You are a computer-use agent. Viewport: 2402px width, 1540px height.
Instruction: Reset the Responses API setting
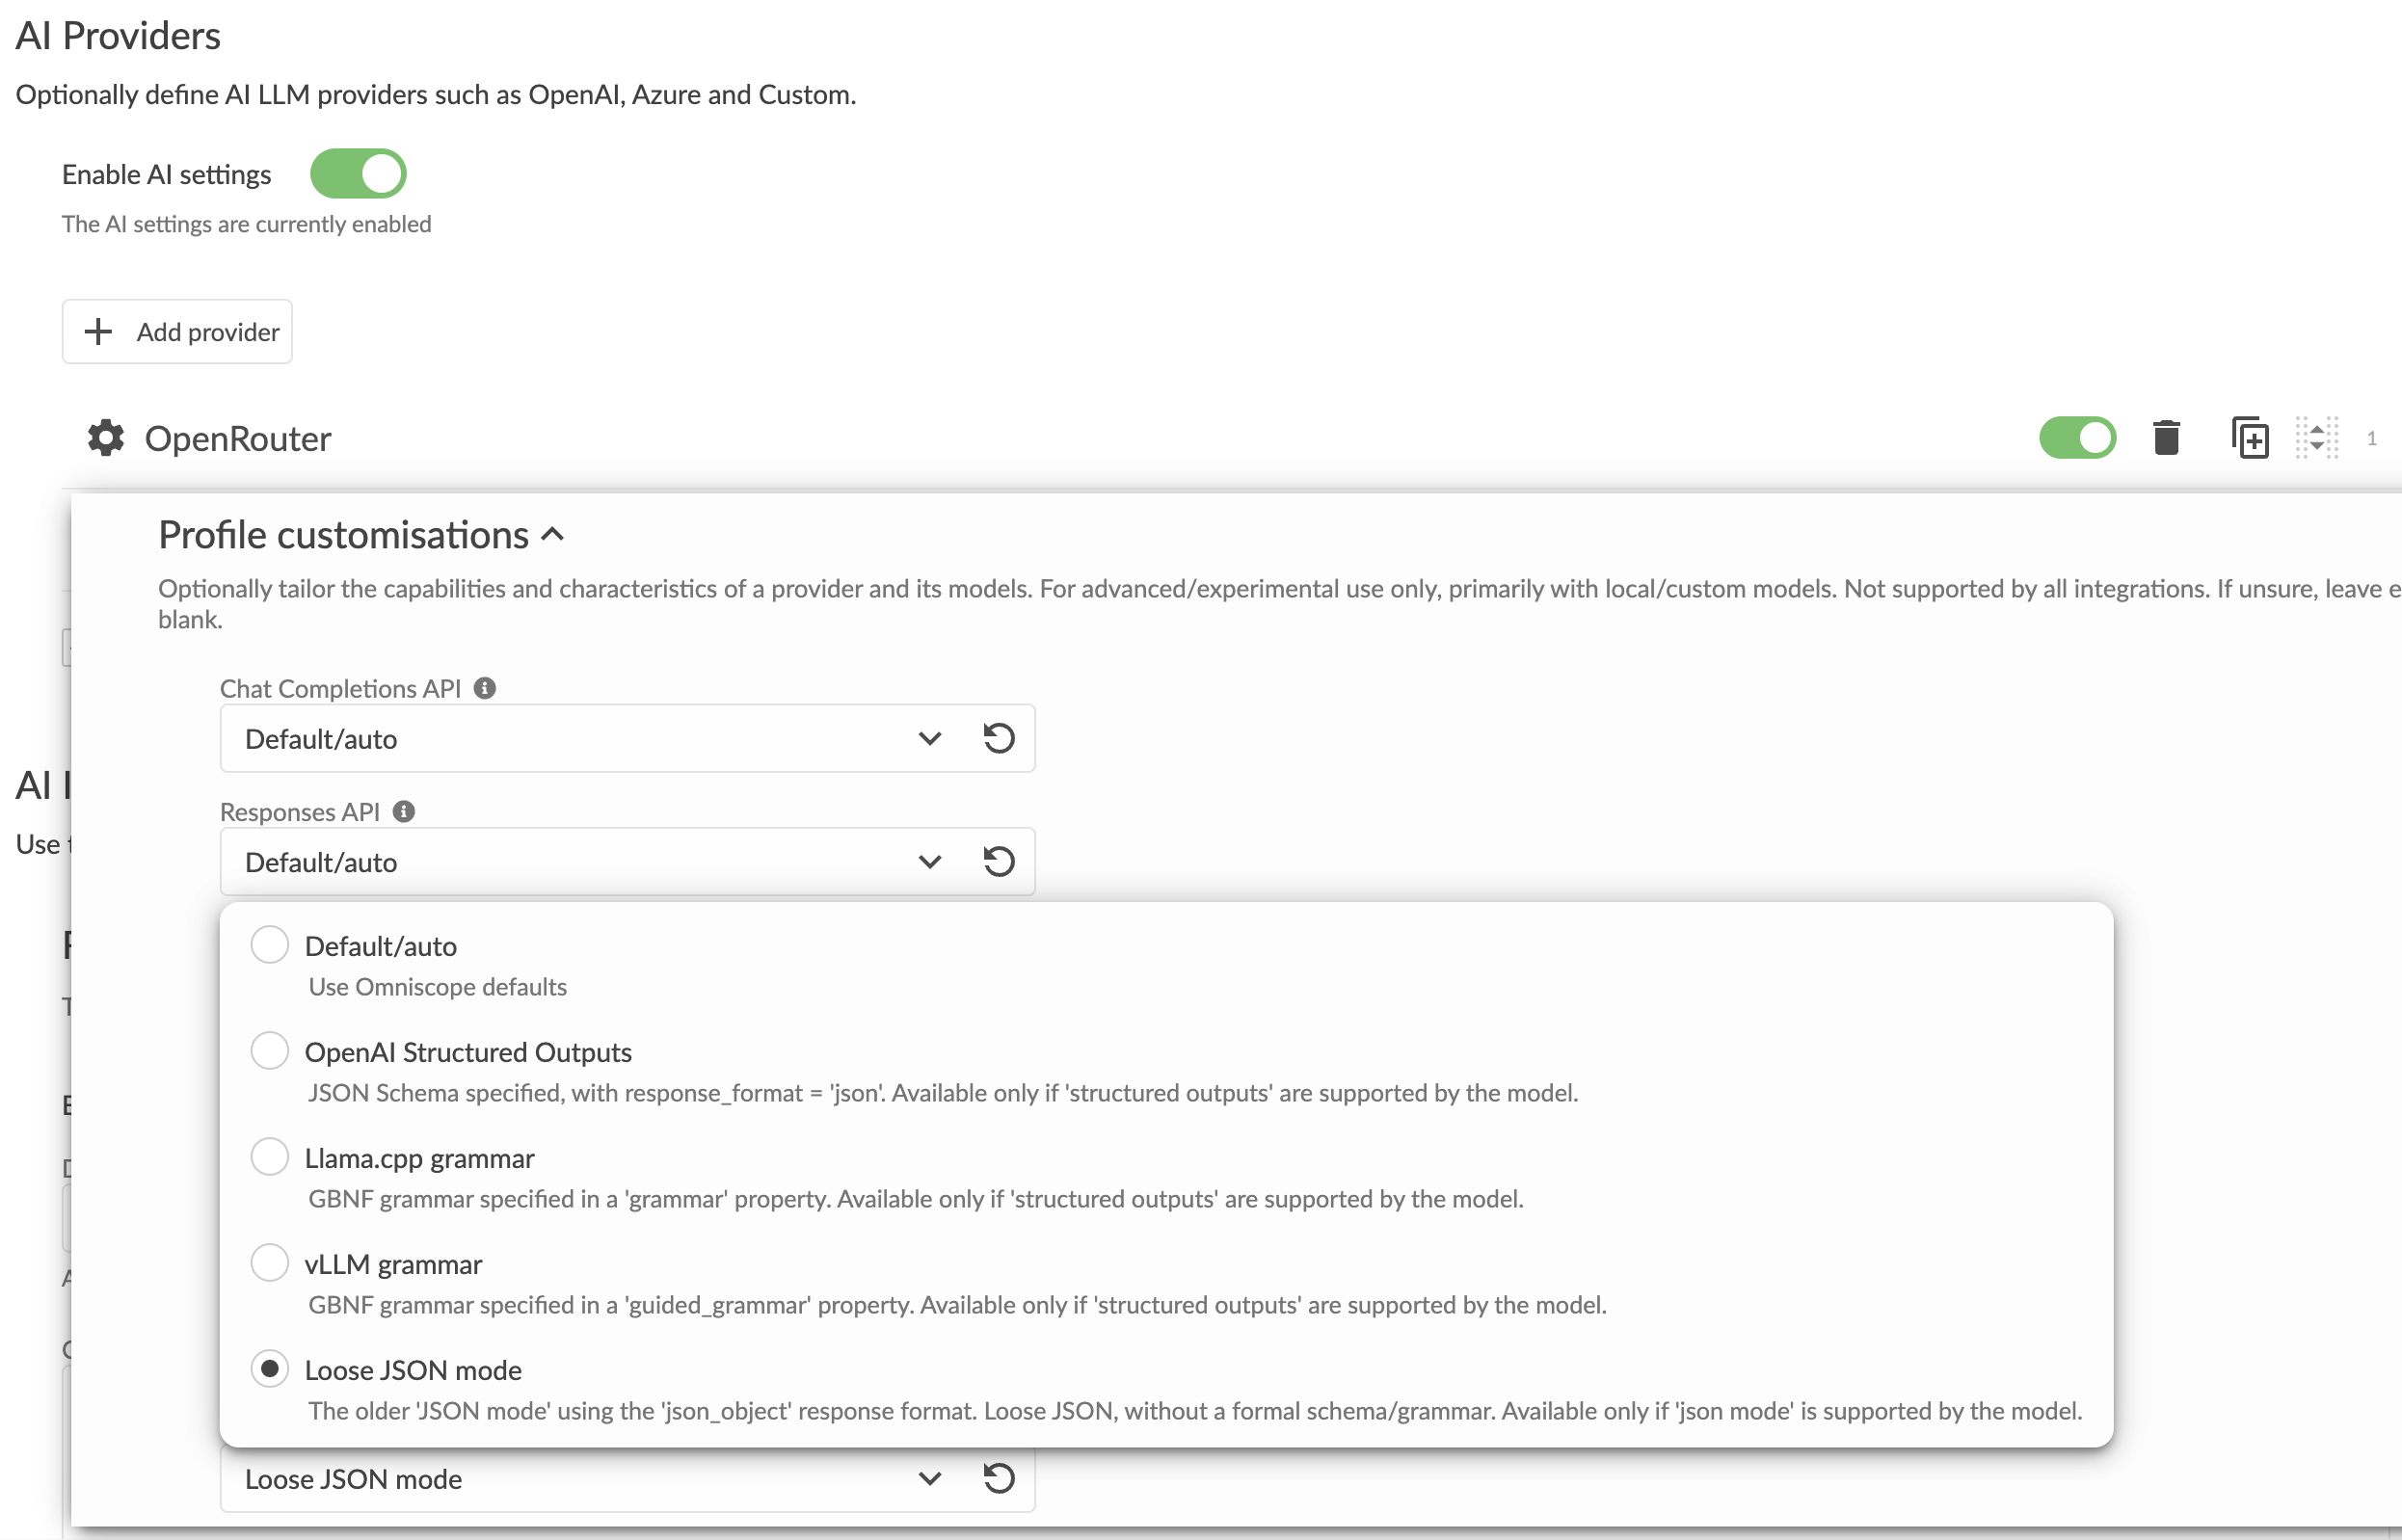(x=998, y=861)
